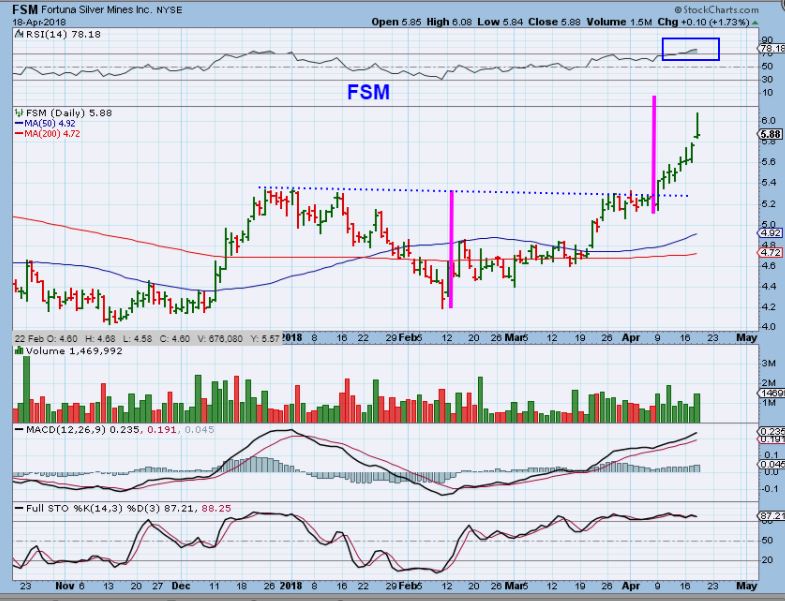Click the 'MA(50) 4.92' legend text

[50, 123]
